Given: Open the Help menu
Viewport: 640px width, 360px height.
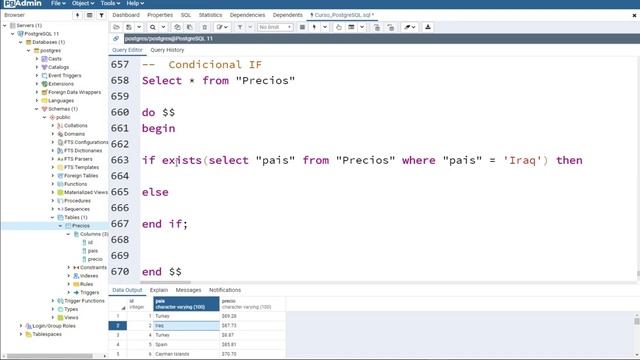Looking at the screenshot, I should click(x=135, y=3).
